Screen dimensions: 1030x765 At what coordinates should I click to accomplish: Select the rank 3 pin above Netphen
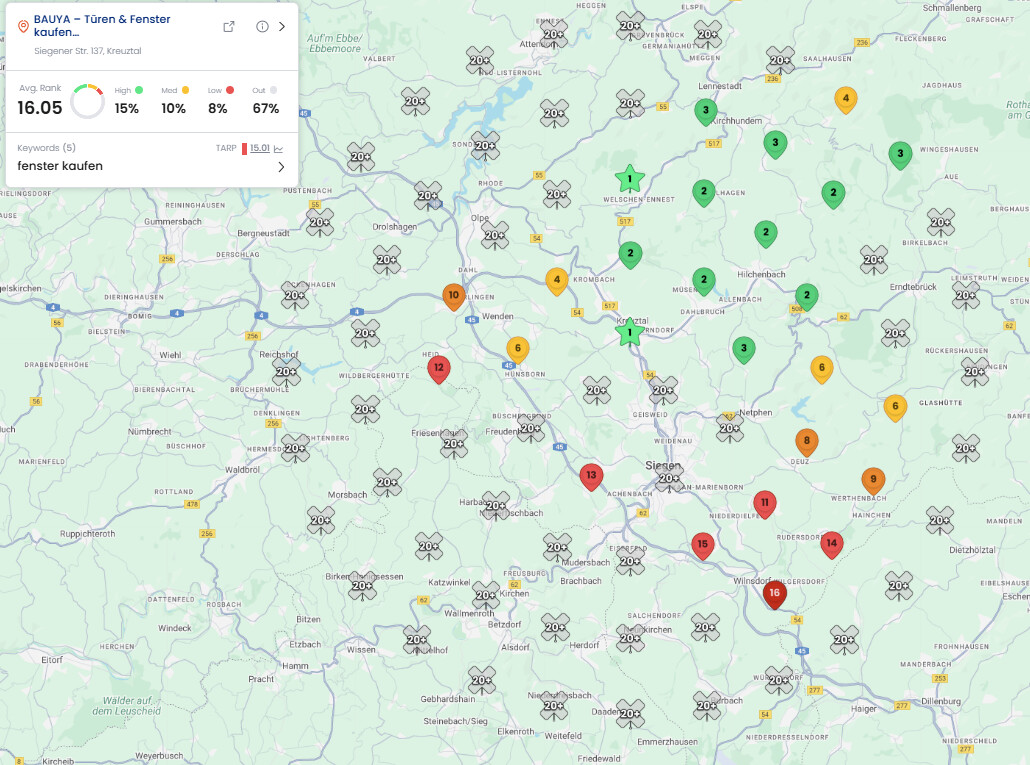(x=744, y=350)
